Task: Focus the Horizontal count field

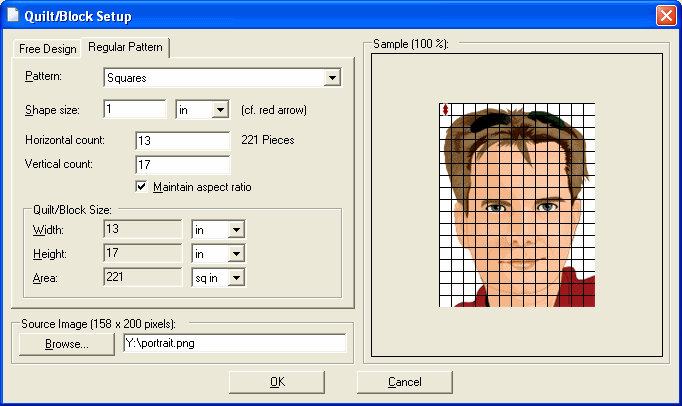Action: click(x=183, y=141)
